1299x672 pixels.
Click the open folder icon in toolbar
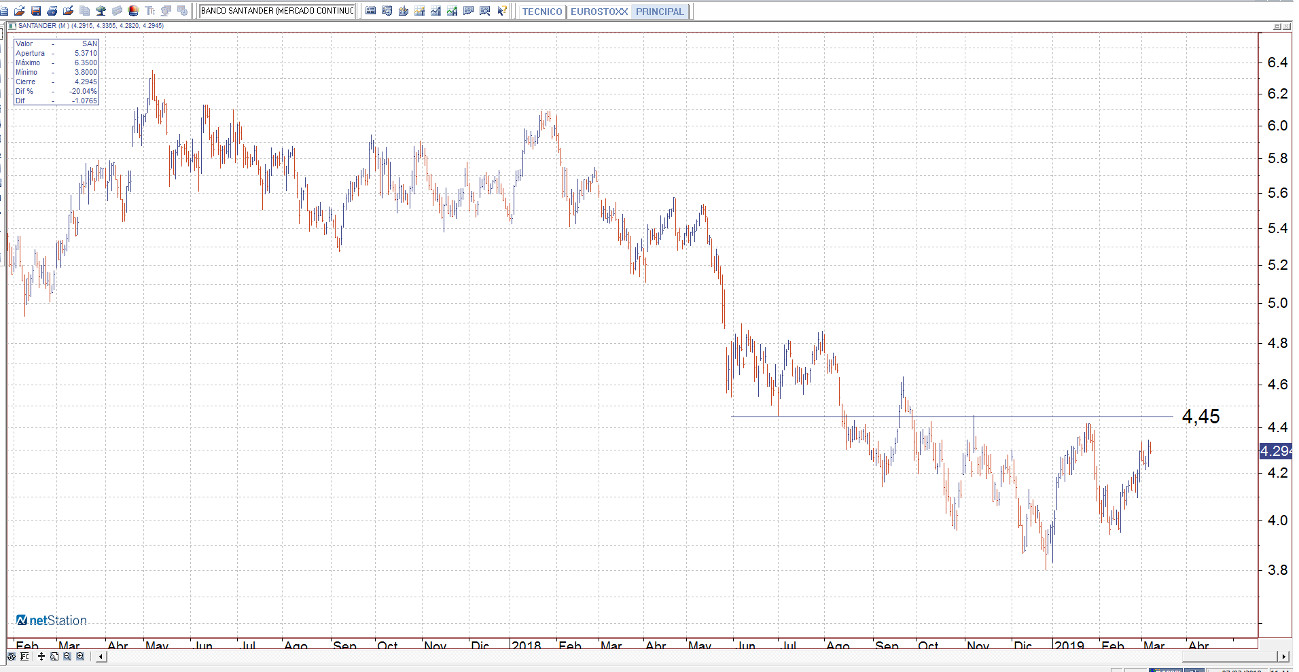[x=20, y=11]
